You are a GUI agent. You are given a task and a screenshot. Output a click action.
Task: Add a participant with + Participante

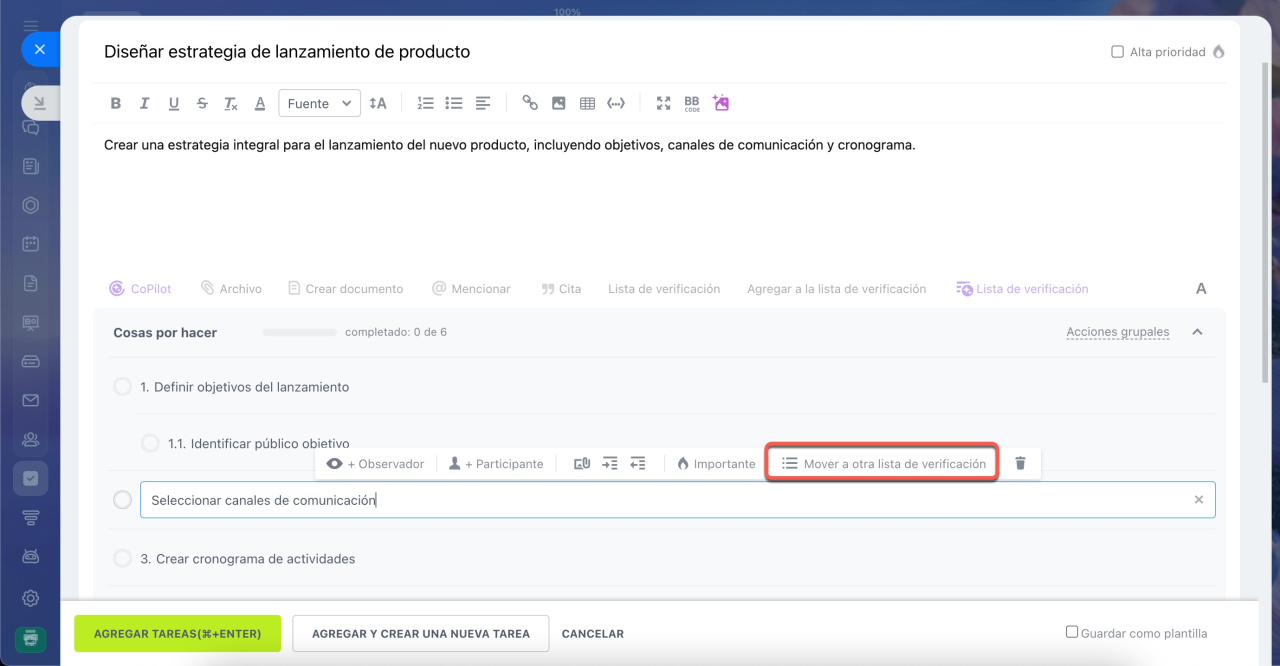[x=496, y=464]
